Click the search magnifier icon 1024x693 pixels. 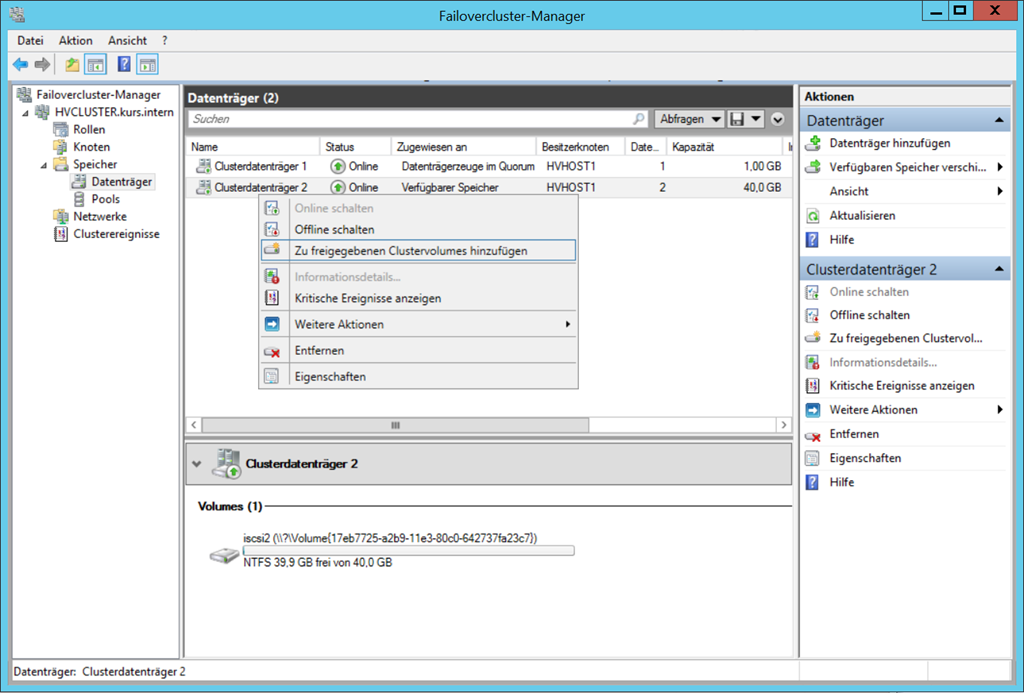click(639, 119)
